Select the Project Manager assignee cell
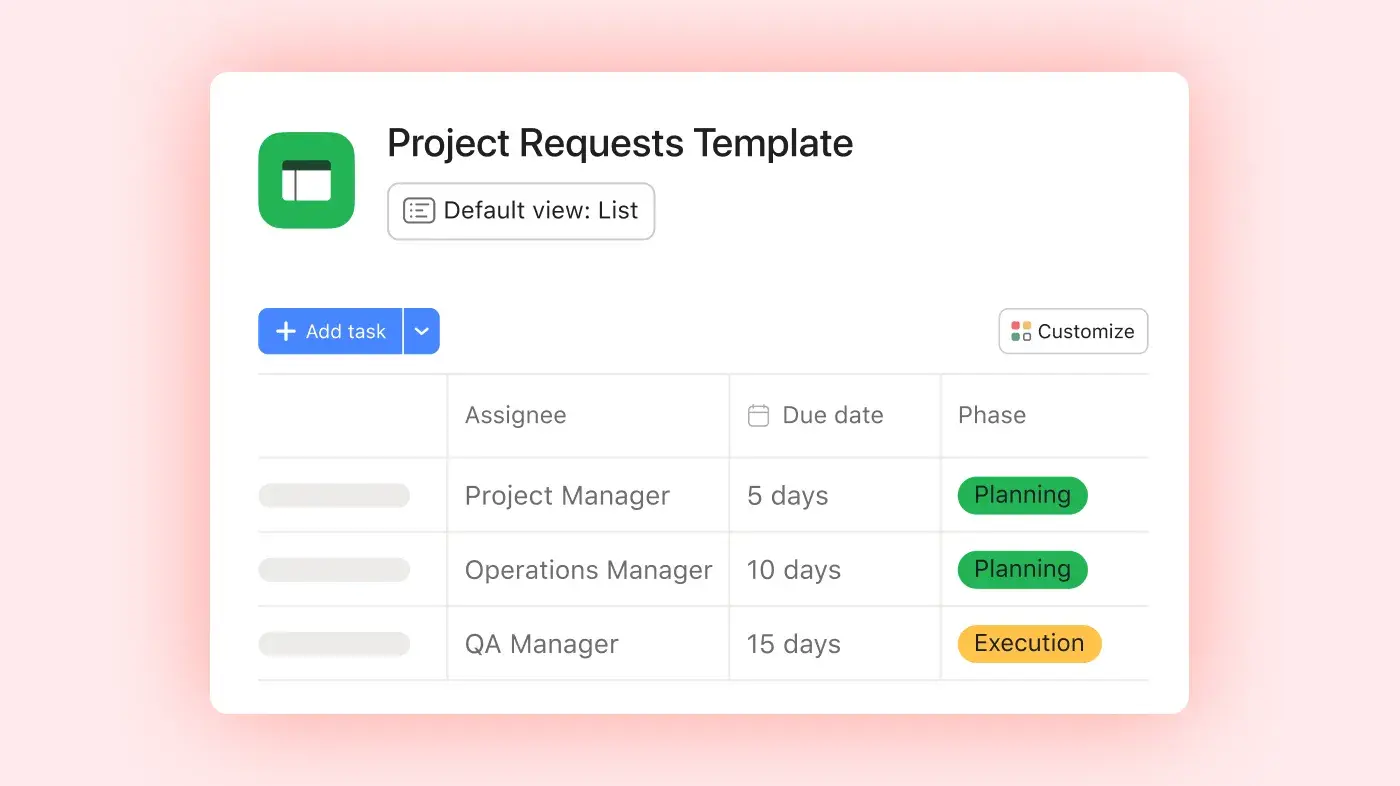The height and width of the screenshot is (786, 1400). (567, 496)
